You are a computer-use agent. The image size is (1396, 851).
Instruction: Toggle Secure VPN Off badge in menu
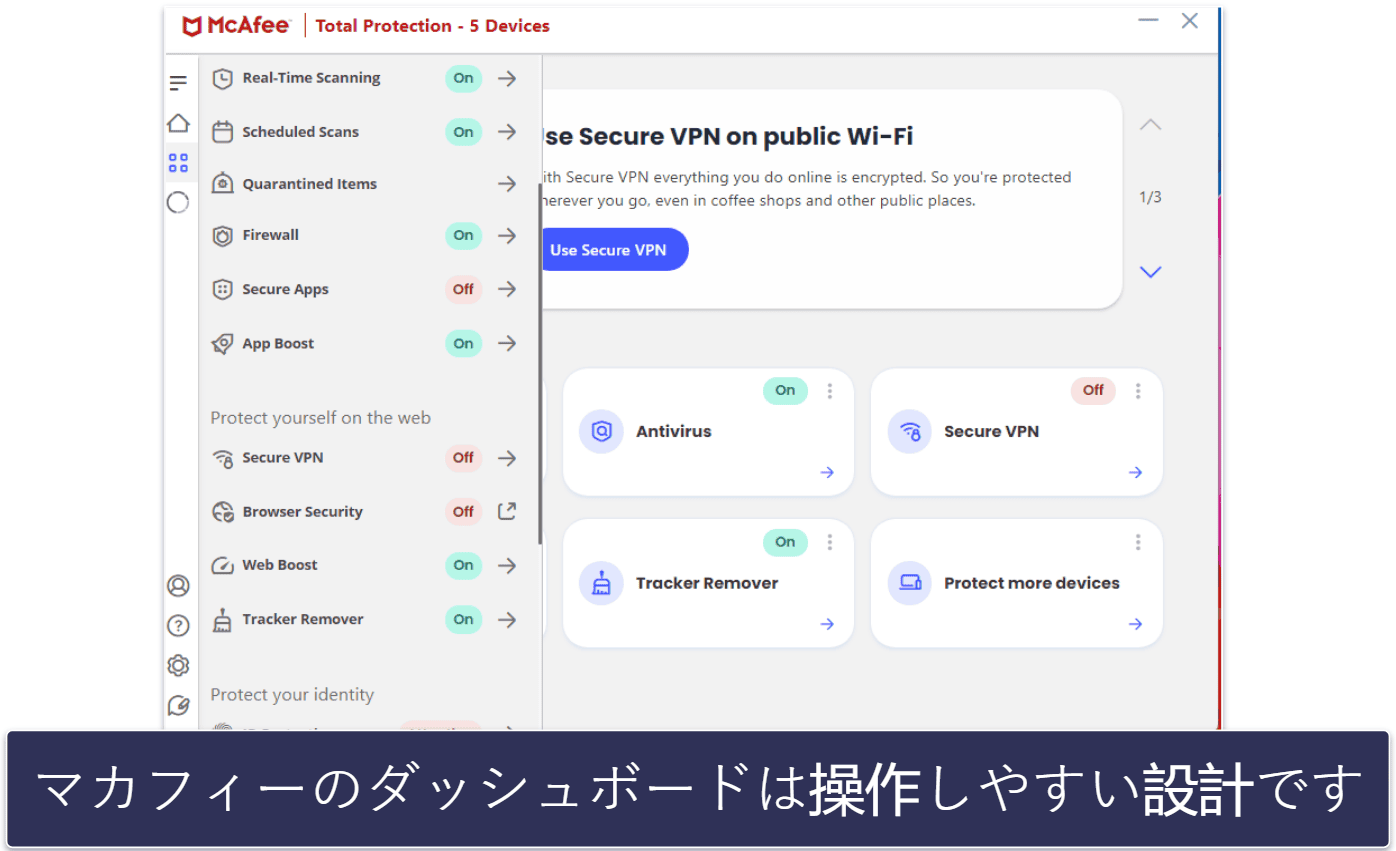[463, 458]
